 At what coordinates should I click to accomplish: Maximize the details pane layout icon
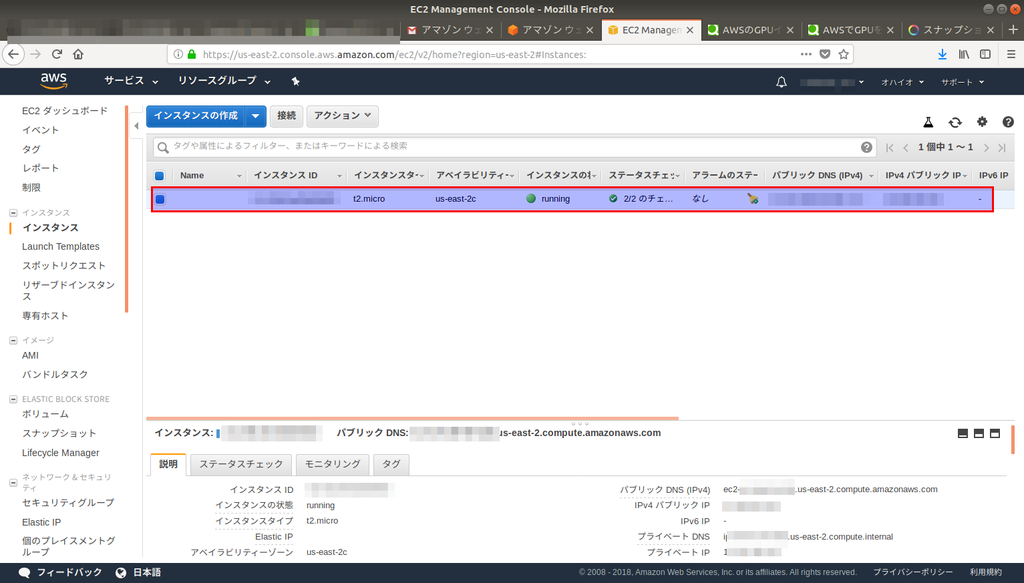click(x=995, y=433)
